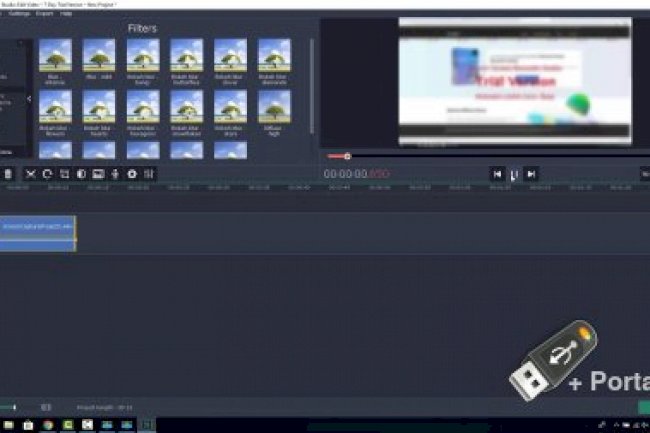Open the Help menu
650x433 pixels.
[66, 14]
